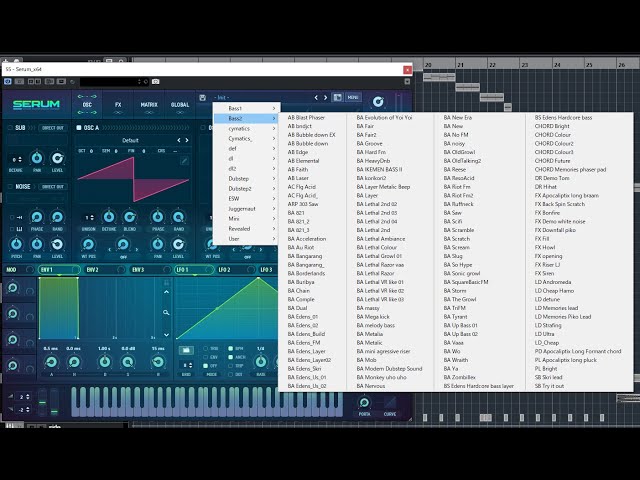
Task: Click the mod wheel strip
Action: point(54,402)
